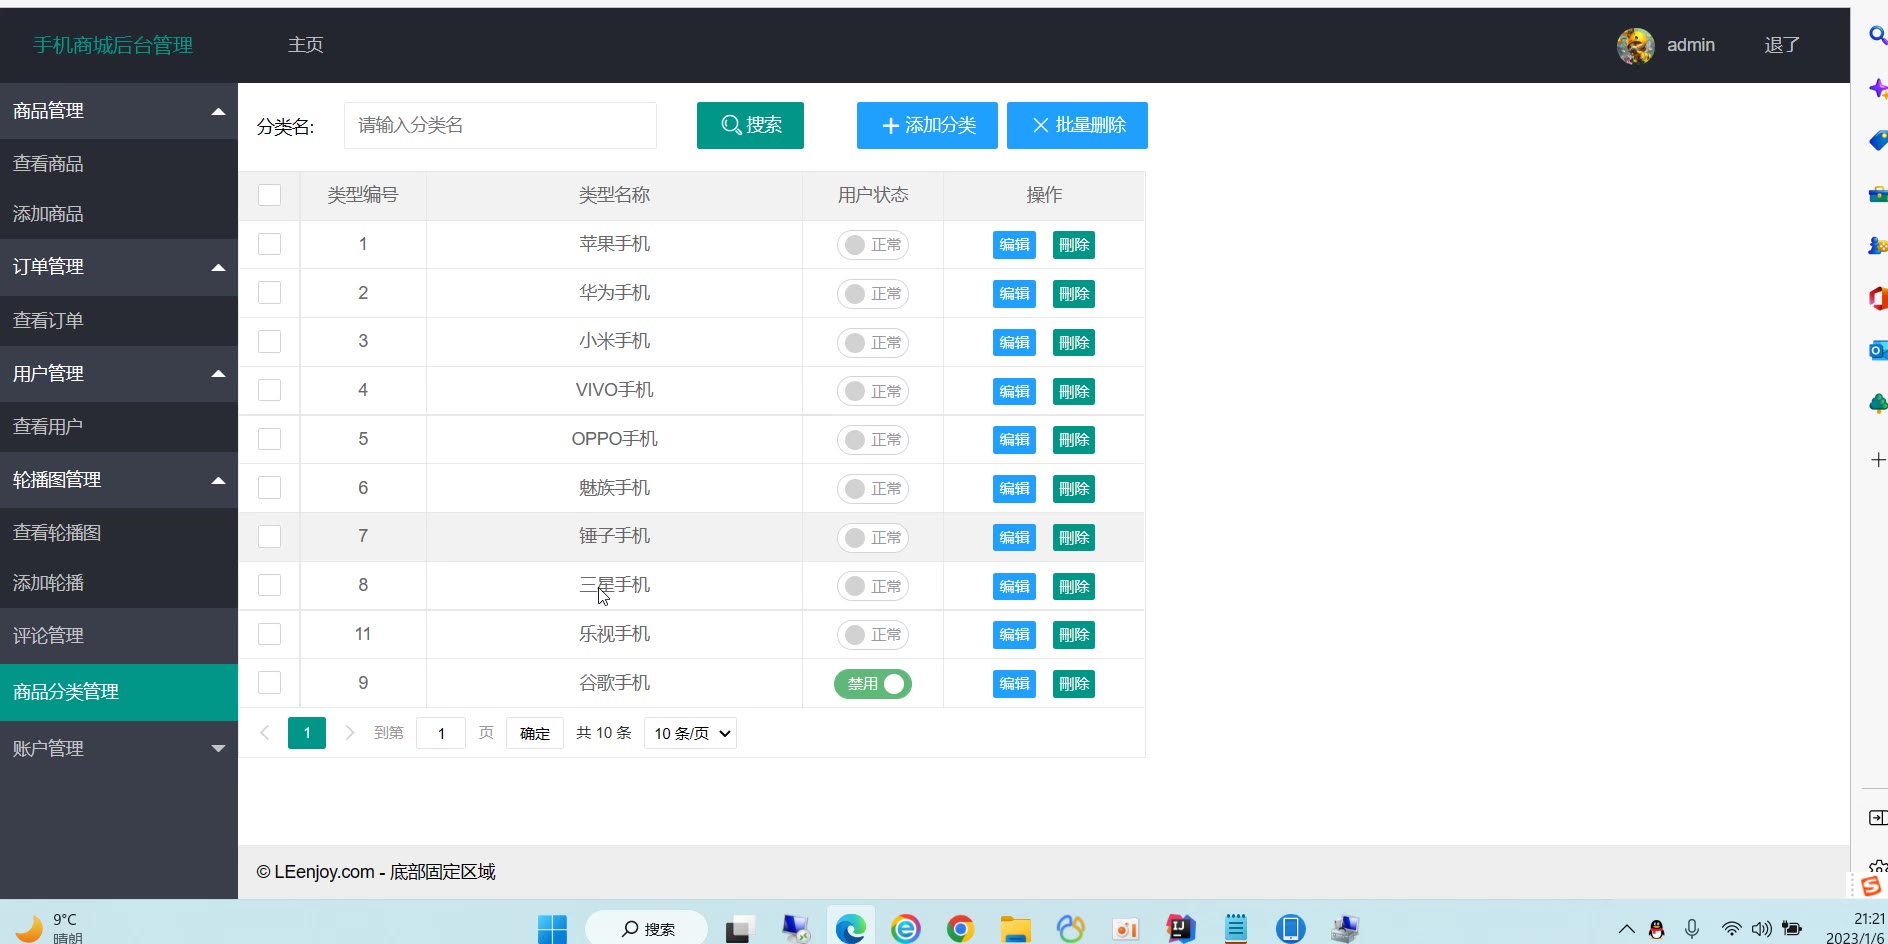Focus the page number jump input

tap(441, 733)
